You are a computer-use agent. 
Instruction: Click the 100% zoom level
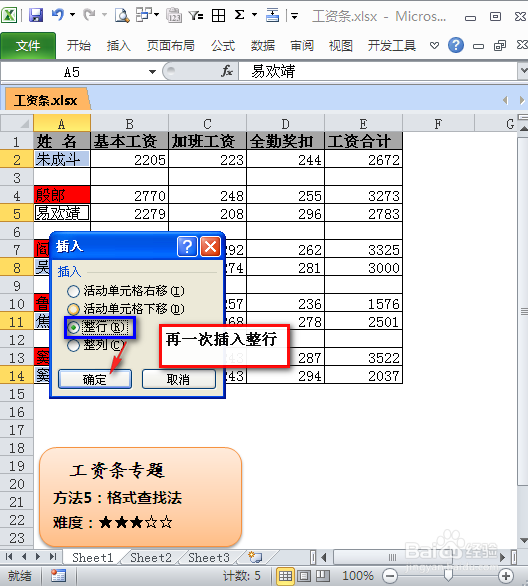358,576
